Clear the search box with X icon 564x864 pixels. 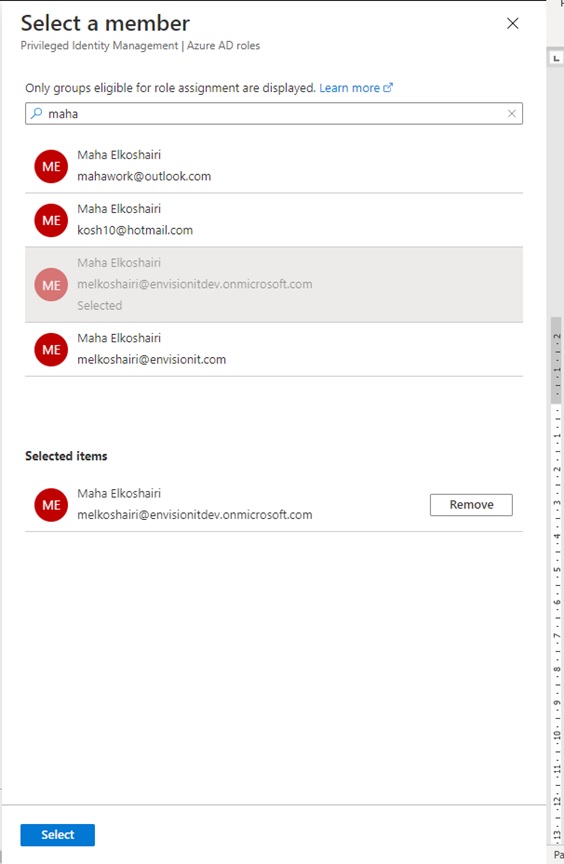(x=511, y=114)
